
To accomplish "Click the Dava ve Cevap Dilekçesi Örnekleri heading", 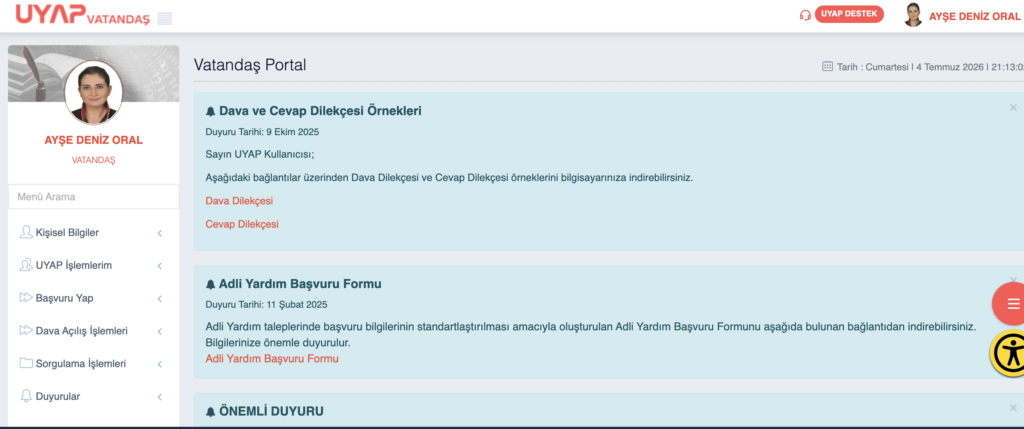I will (320, 111).
